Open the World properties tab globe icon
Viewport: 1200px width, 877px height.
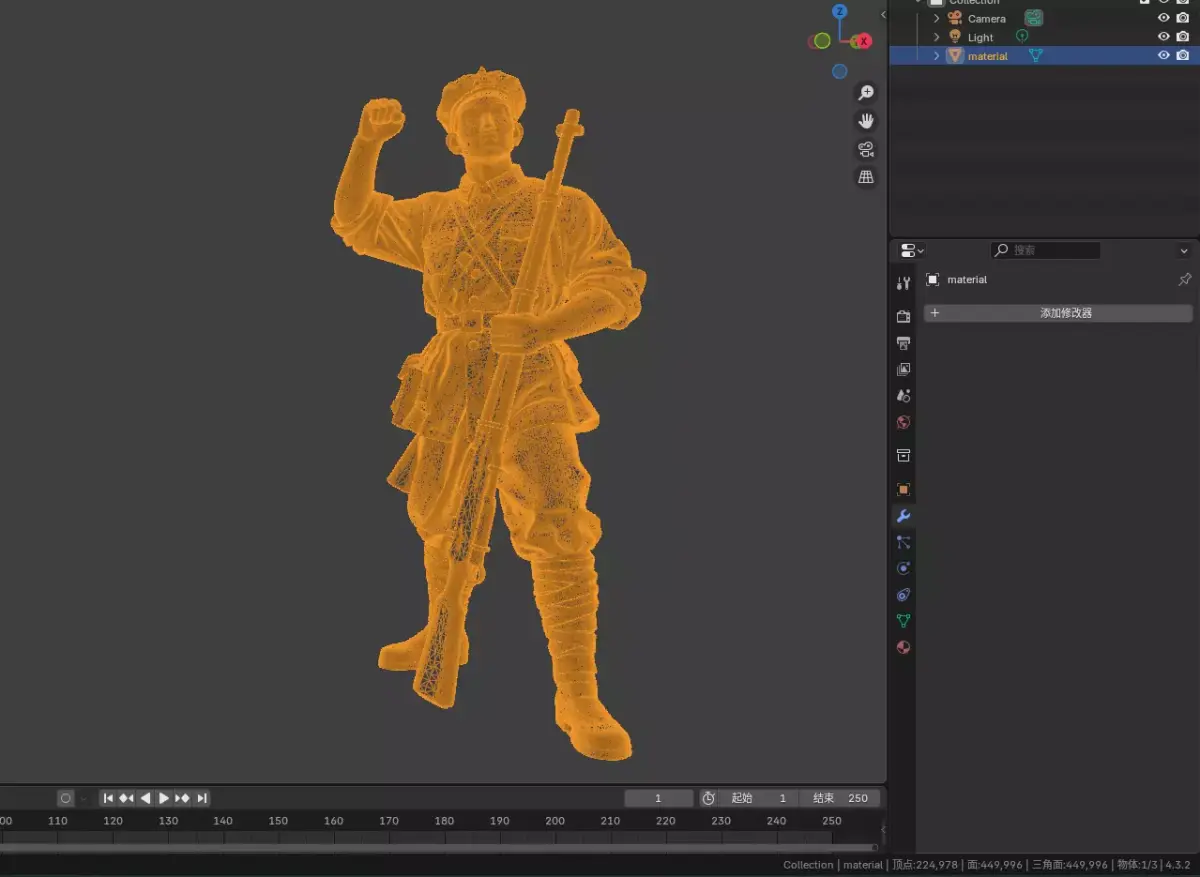coord(903,422)
